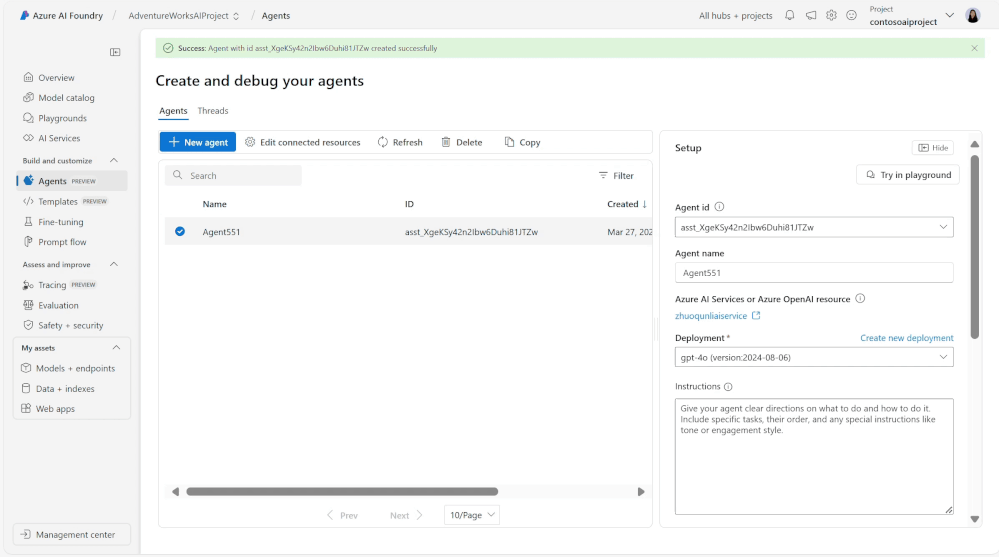Image resolution: width=999 pixels, height=557 pixels.
Task: Open Management center
Action: click(x=71, y=535)
